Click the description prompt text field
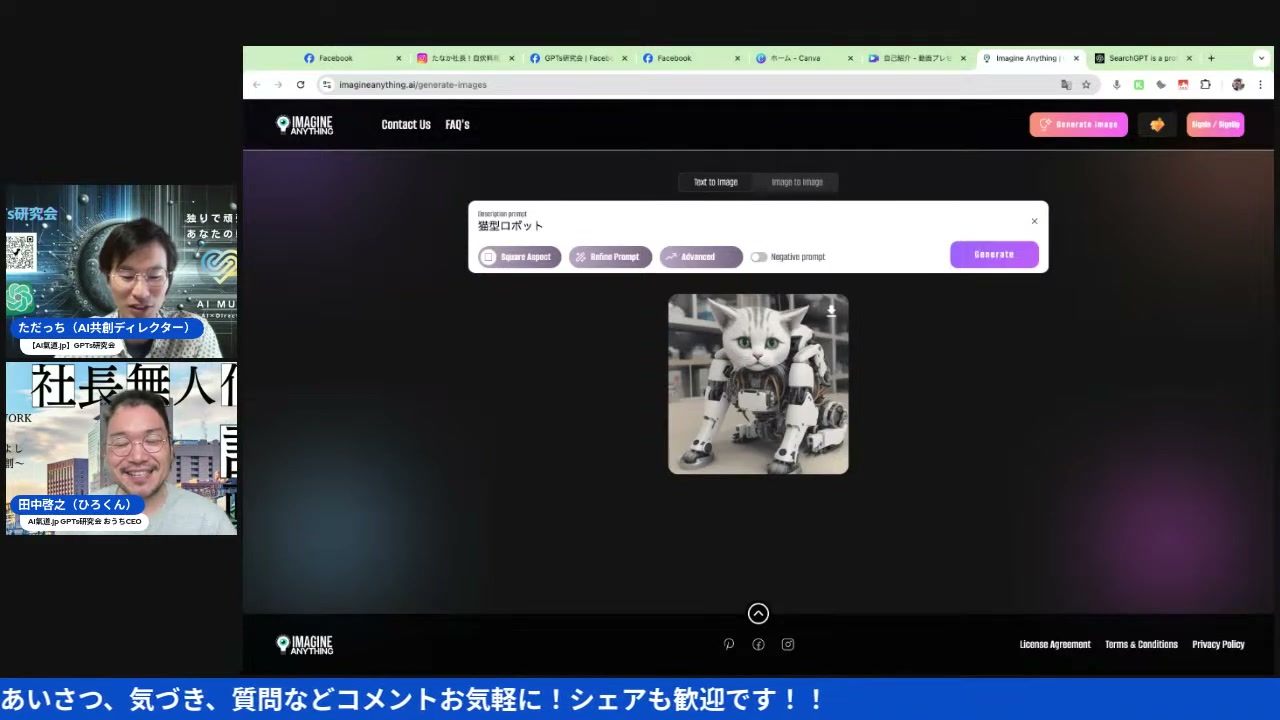Image resolution: width=1280 pixels, height=720 pixels. 750,225
